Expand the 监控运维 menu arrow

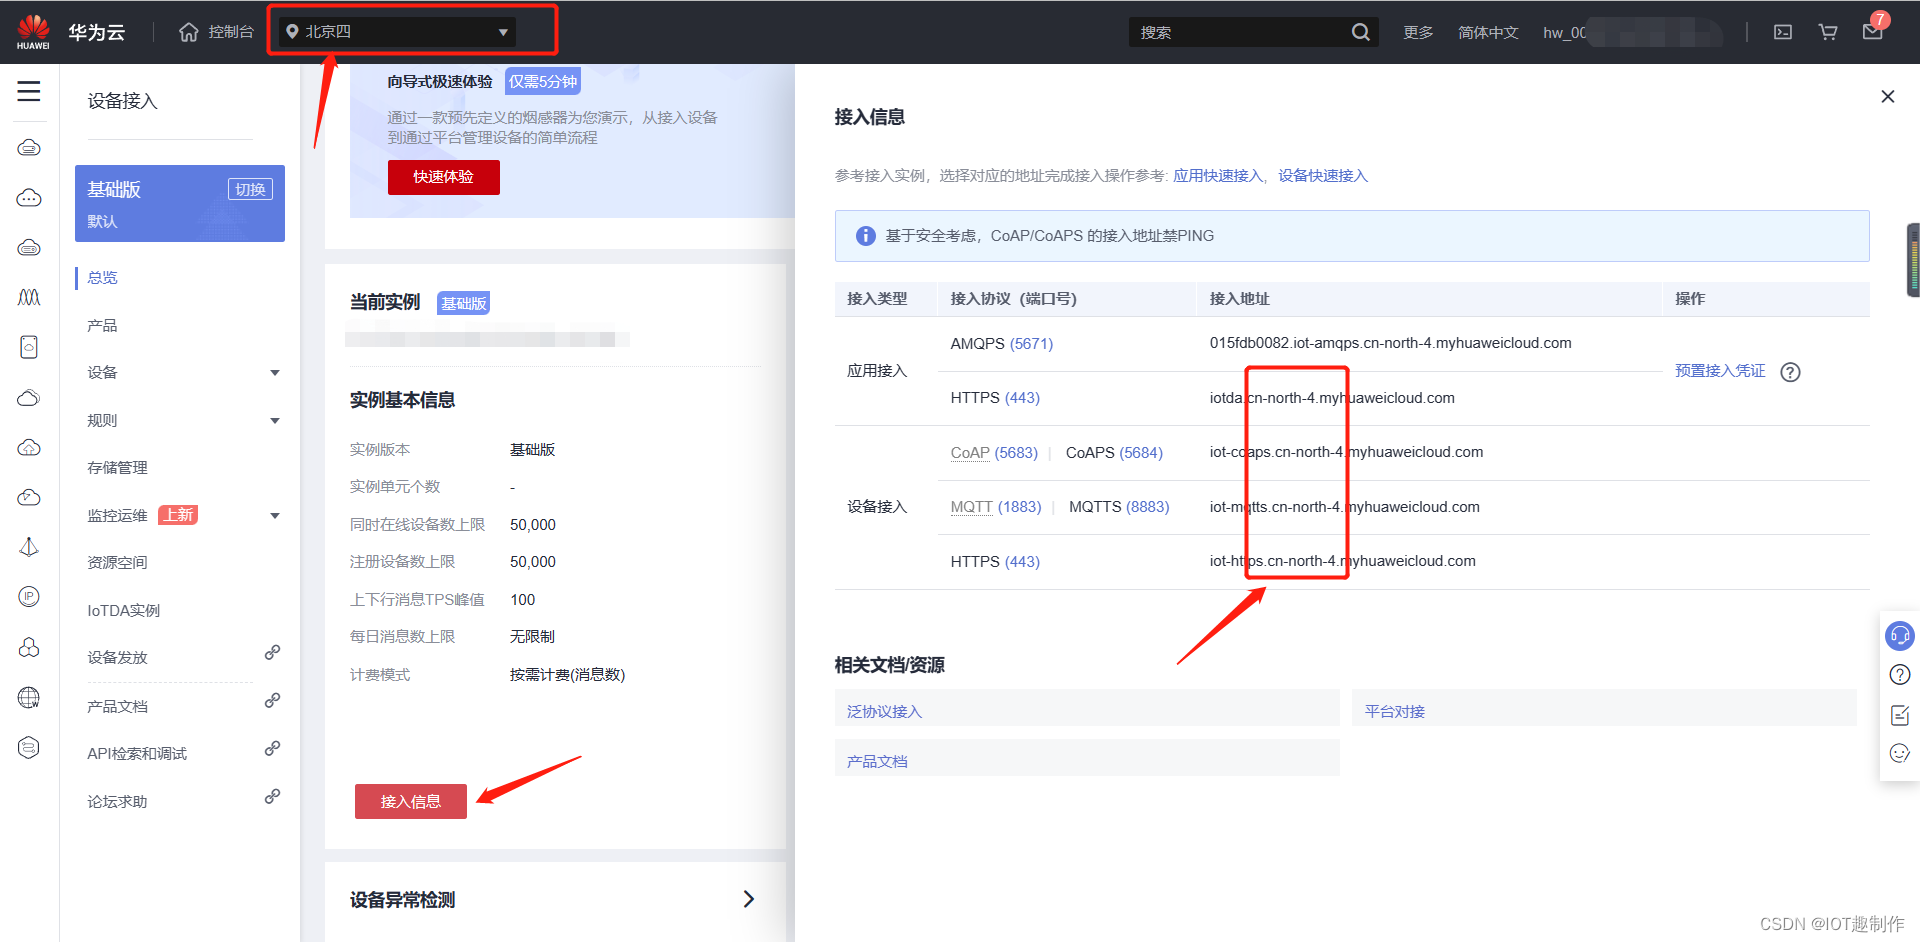coord(275,516)
